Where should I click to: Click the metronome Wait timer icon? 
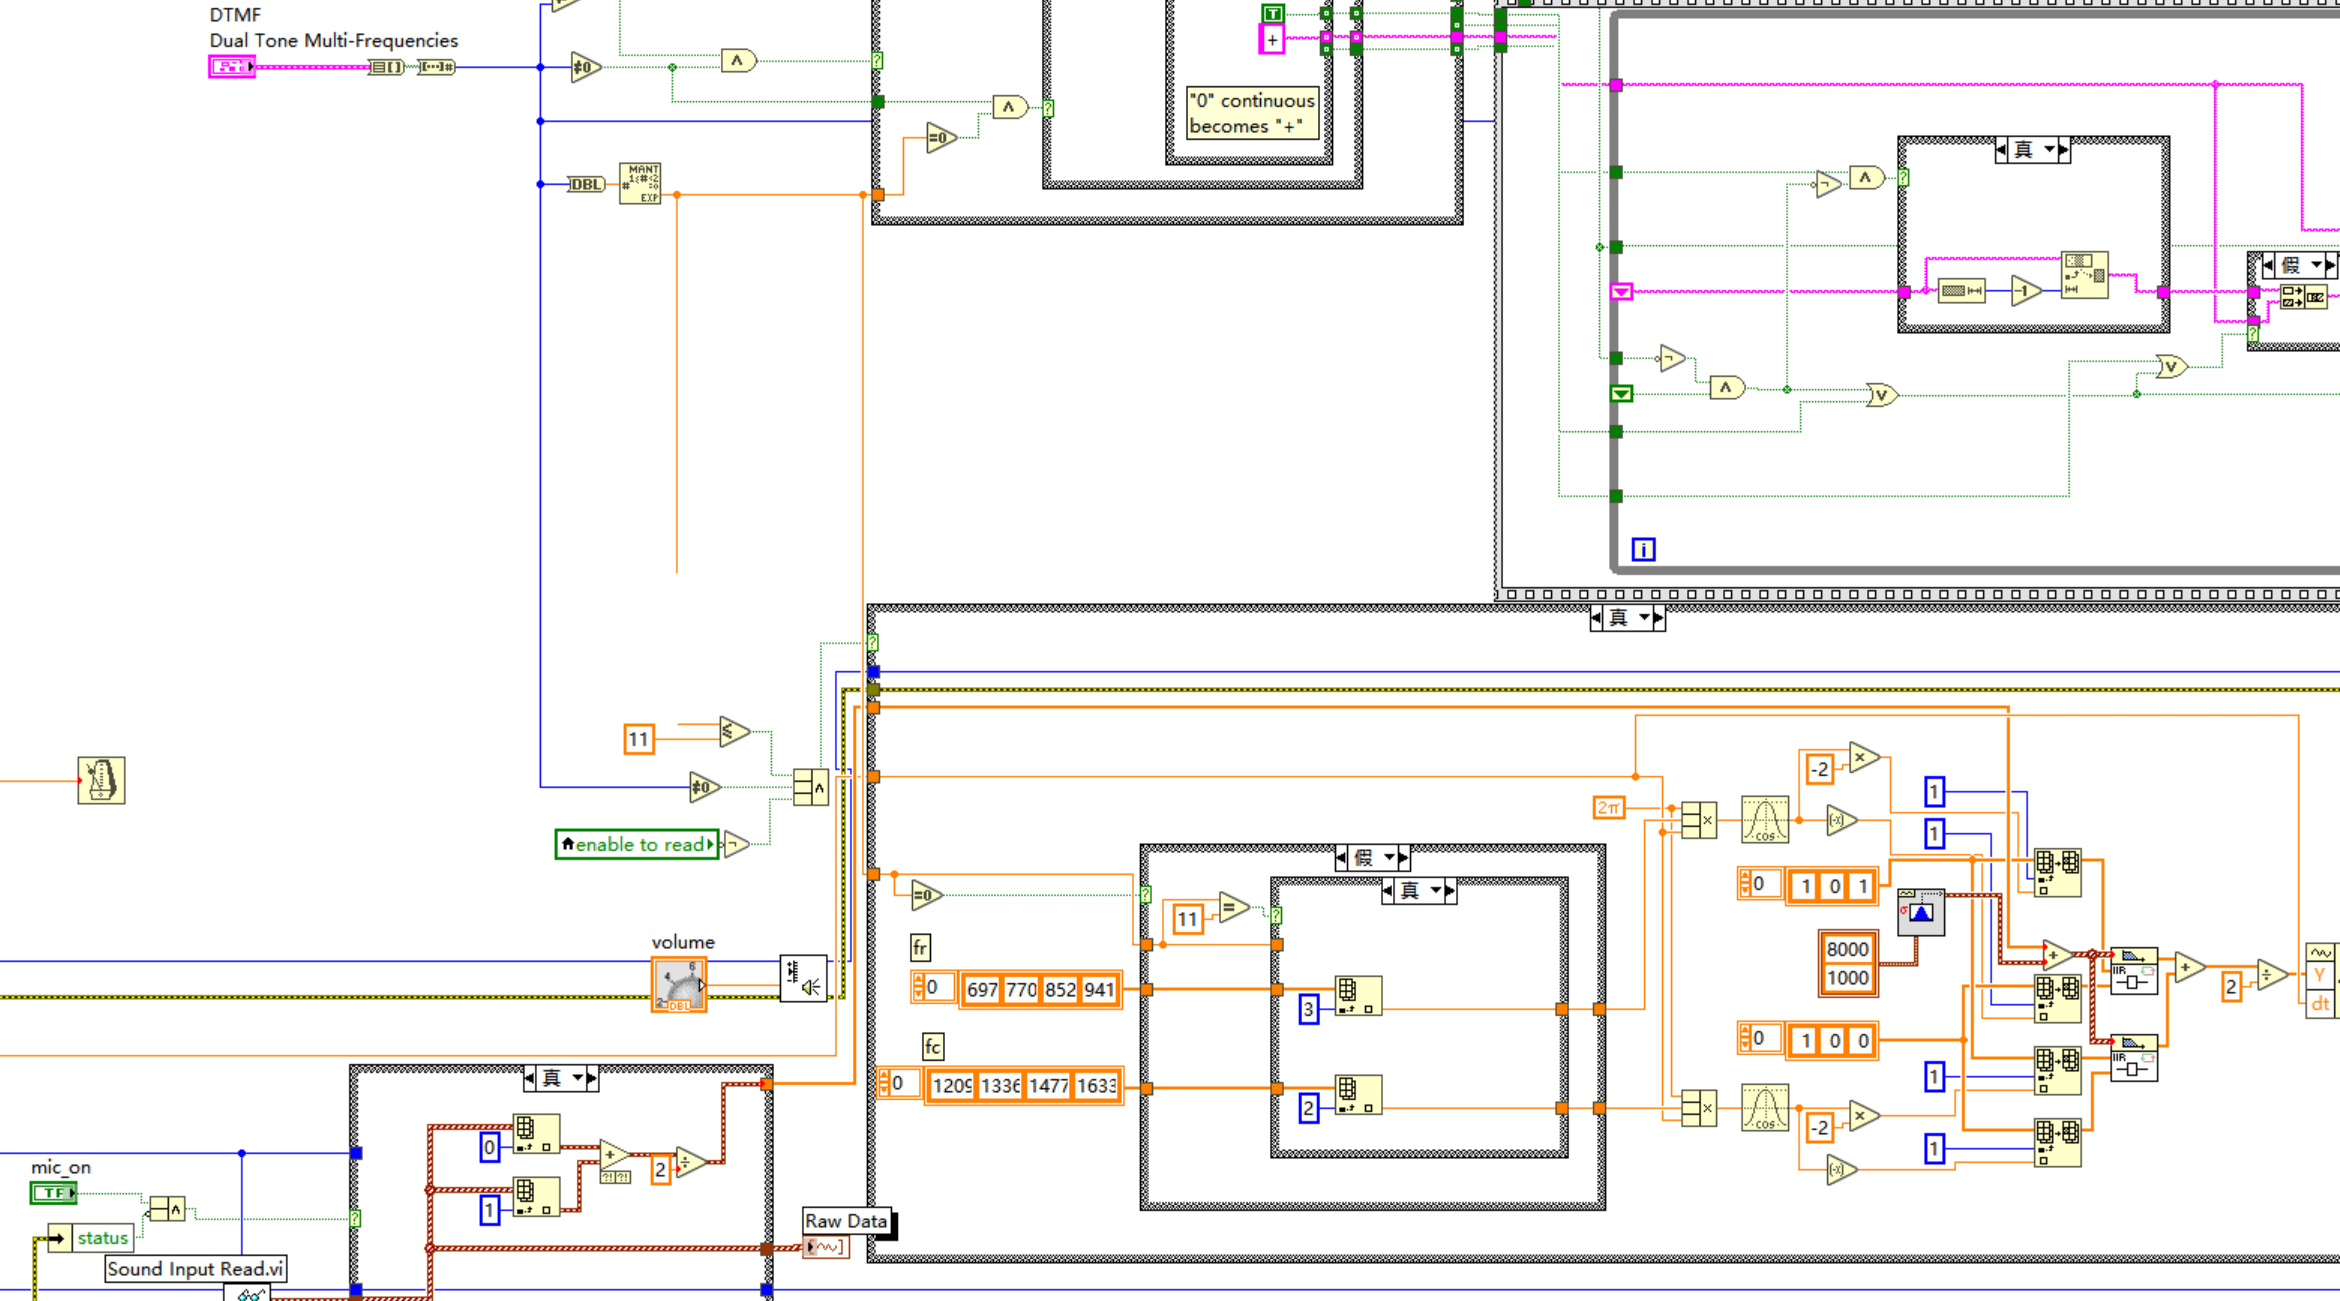(x=101, y=780)
